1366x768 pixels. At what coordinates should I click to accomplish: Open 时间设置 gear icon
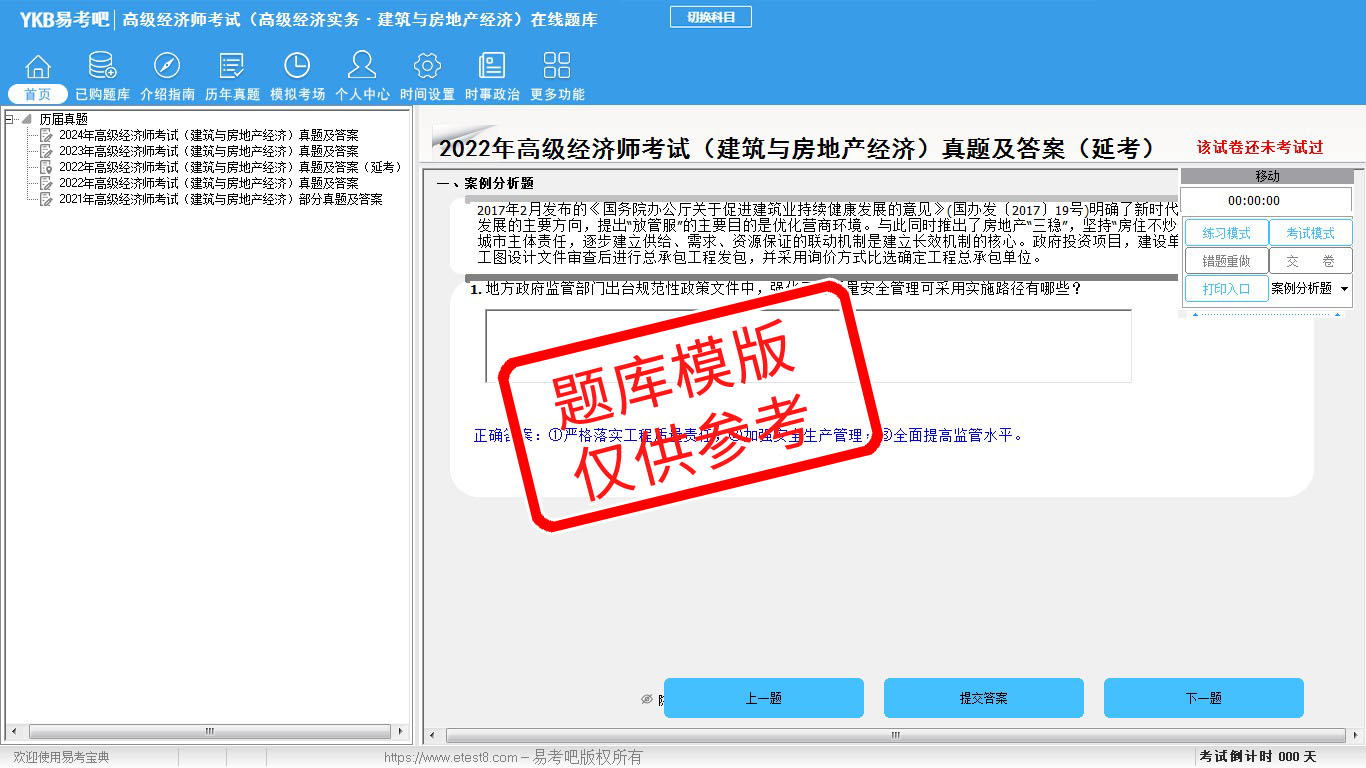pyautogui.click(x=427, y=67)
